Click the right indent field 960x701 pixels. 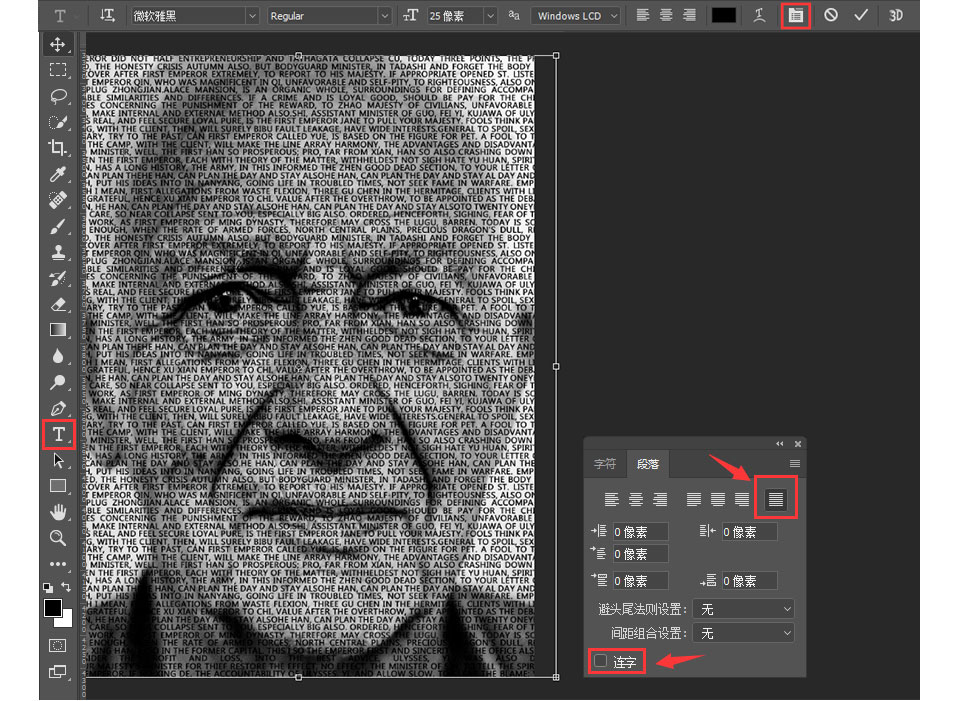(x=749, y=531)
